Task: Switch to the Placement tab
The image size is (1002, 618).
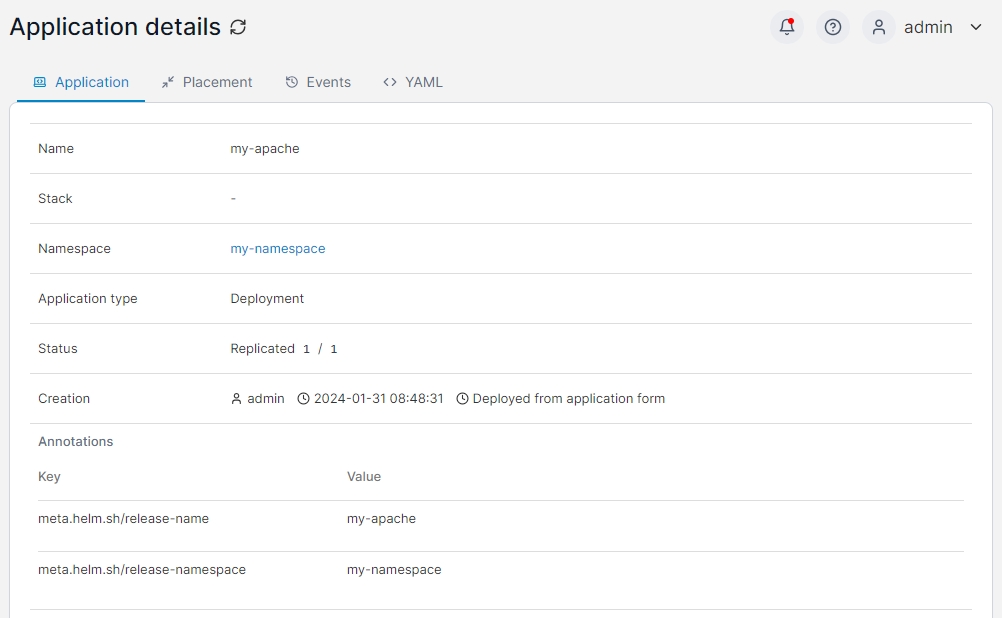Action: click(x=207, y=82)
